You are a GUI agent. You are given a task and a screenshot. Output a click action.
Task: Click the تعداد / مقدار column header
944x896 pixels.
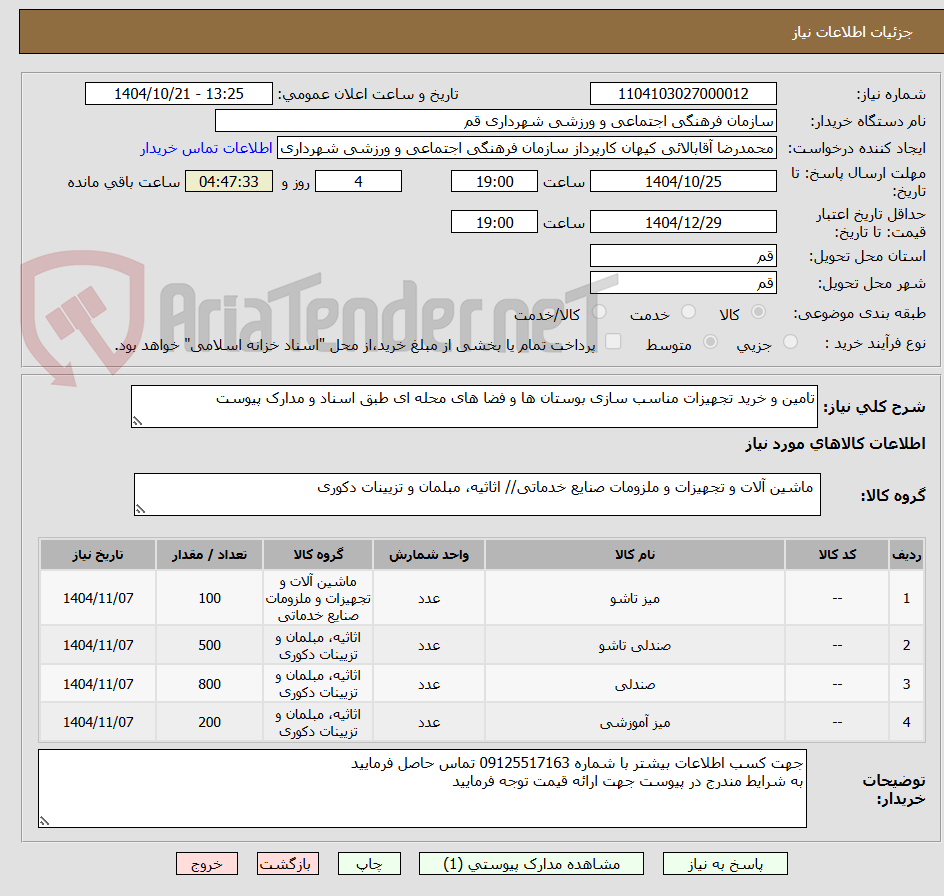(x=210, y=555)
